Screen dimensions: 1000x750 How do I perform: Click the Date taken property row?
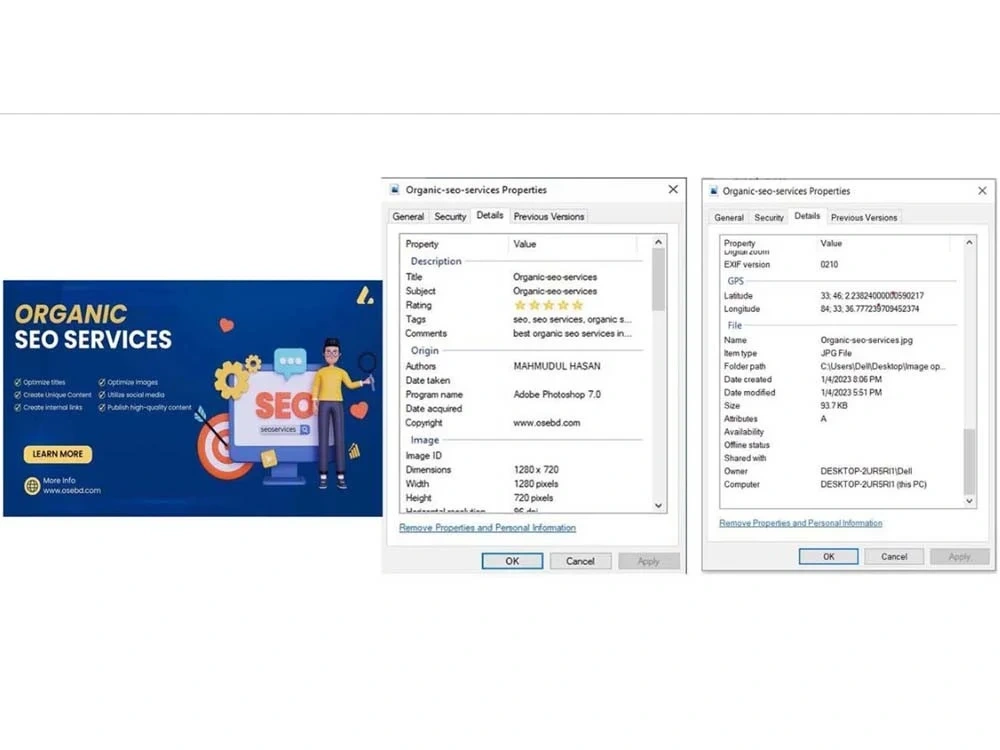click(x=522, y=380)
